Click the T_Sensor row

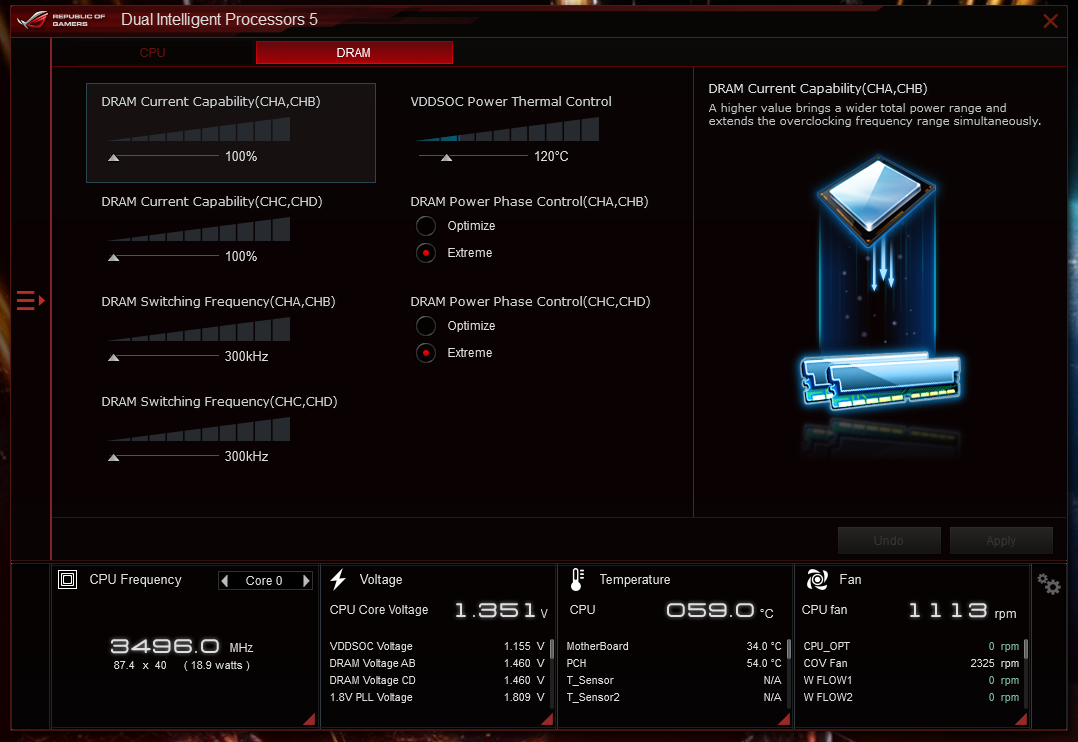point(674,680)
